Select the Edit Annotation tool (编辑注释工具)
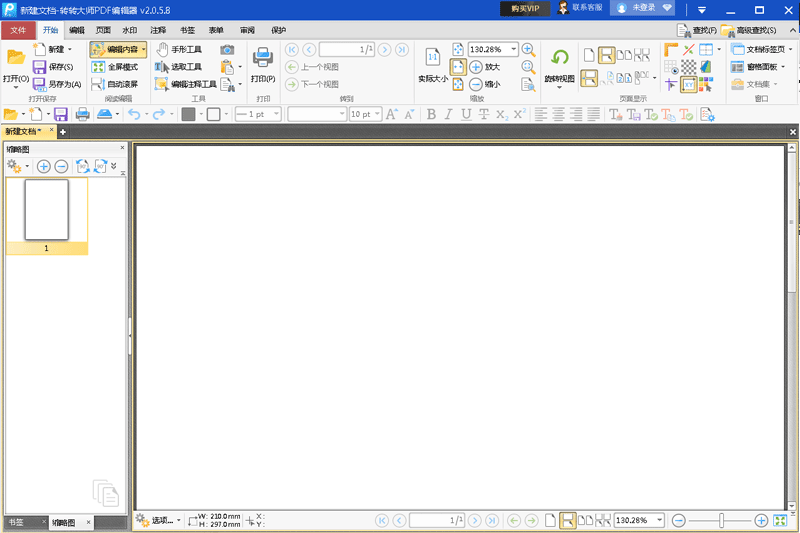Viewport: 800px width, 533px height. (185, 84)
